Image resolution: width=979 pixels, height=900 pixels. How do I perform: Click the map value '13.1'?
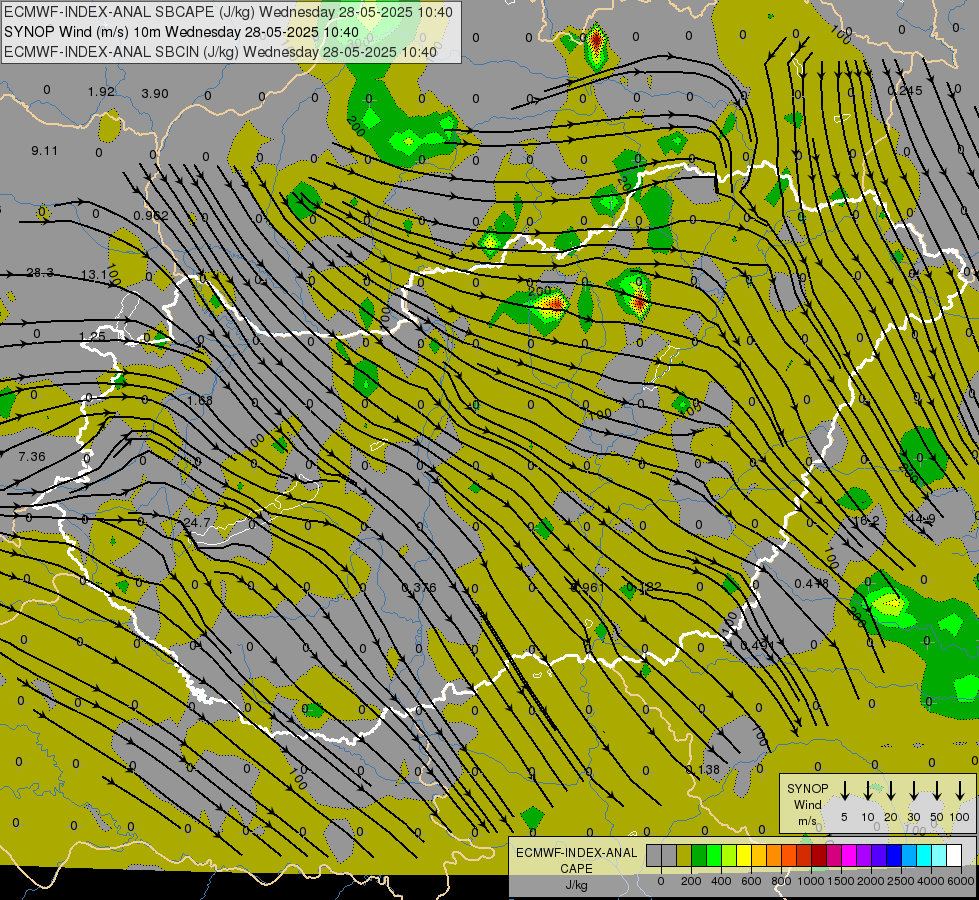tap(94, 274)
